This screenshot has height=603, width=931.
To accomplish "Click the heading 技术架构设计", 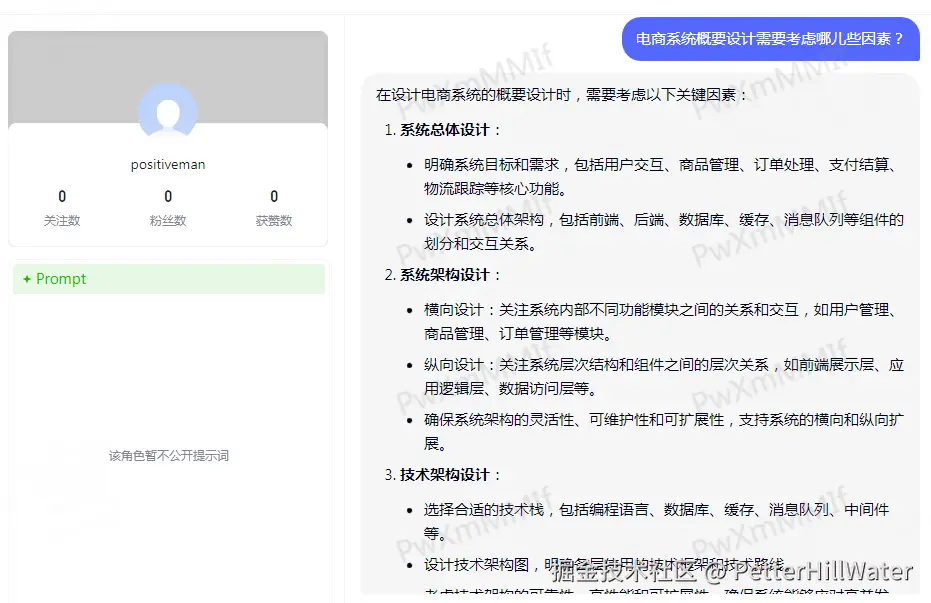I will (445, 475).
